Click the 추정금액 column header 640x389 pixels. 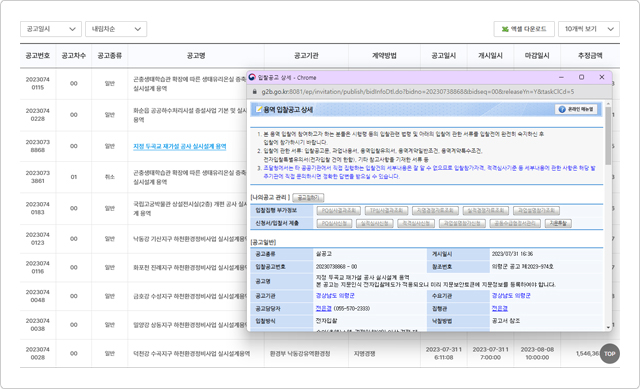click(590, 56)
